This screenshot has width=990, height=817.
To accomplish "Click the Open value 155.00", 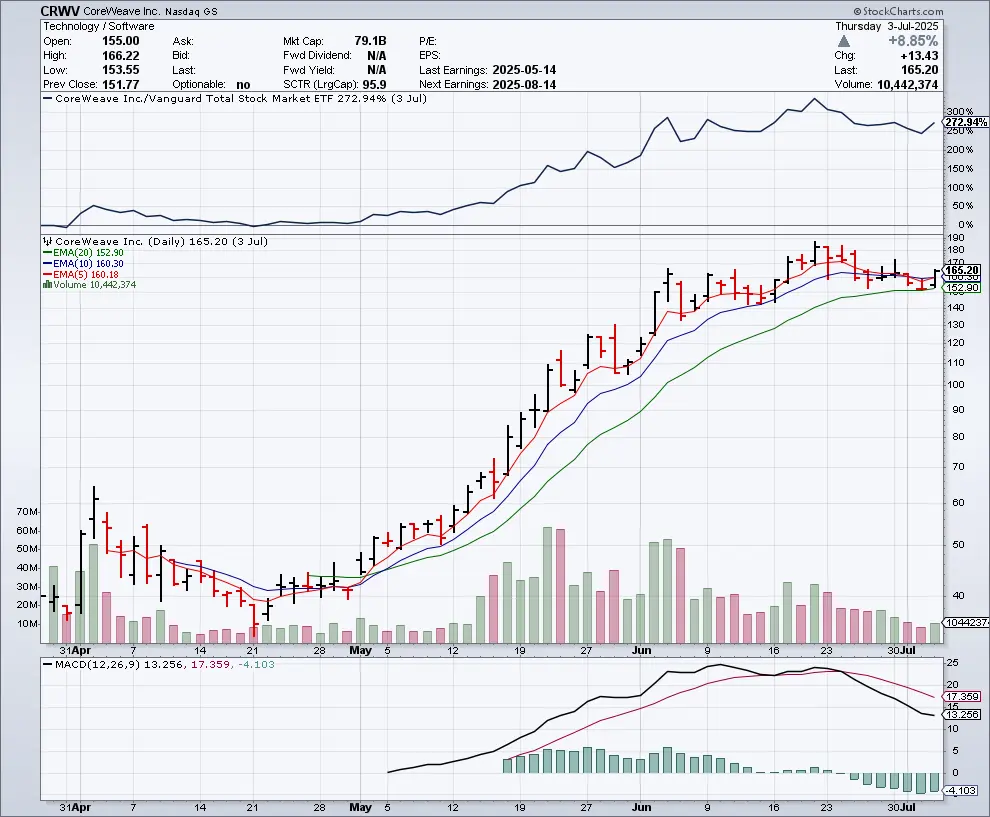I will (121, 41).
